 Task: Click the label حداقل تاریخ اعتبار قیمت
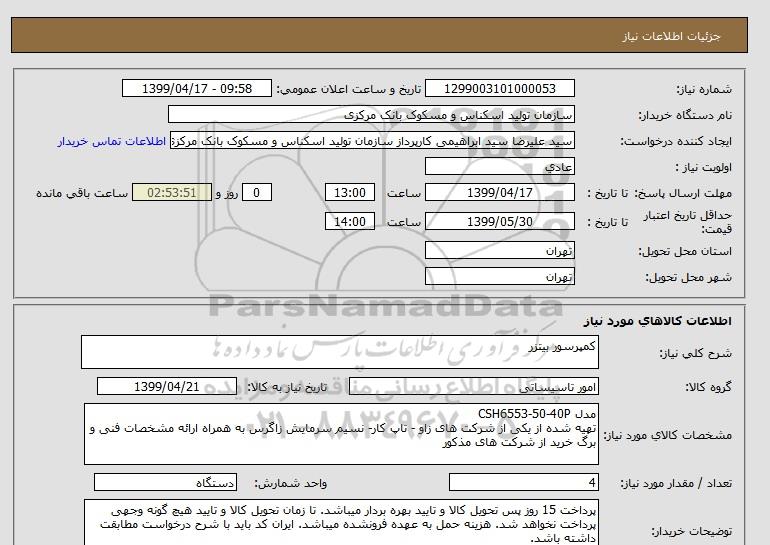click(688, 222)
